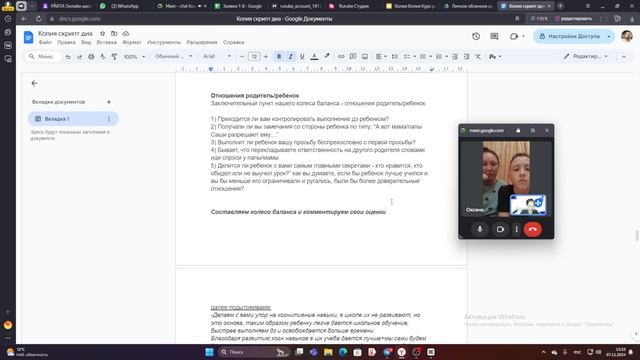Image resolution: width=640 pixels, height=360 pixels.
Task: Open the account avatar menu
Action: coord(627,36)
